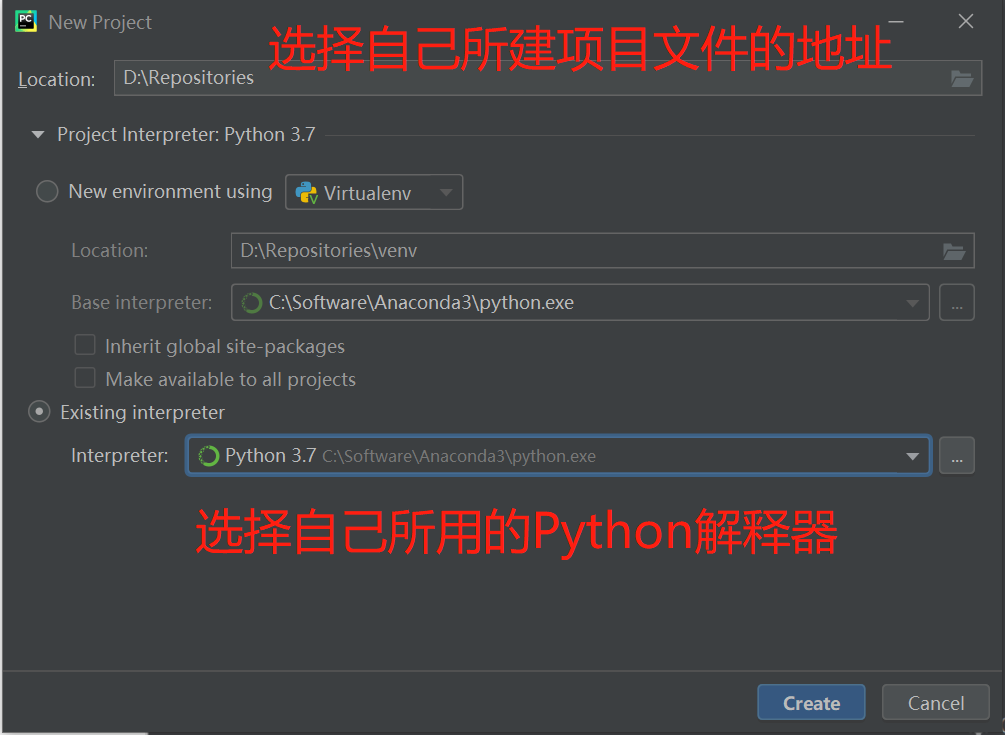Image resolution: width=1005 pixels, height=735 pixels.
Task: Click the Anaconda icon beside Python 3.7
Action: [209, 456]
